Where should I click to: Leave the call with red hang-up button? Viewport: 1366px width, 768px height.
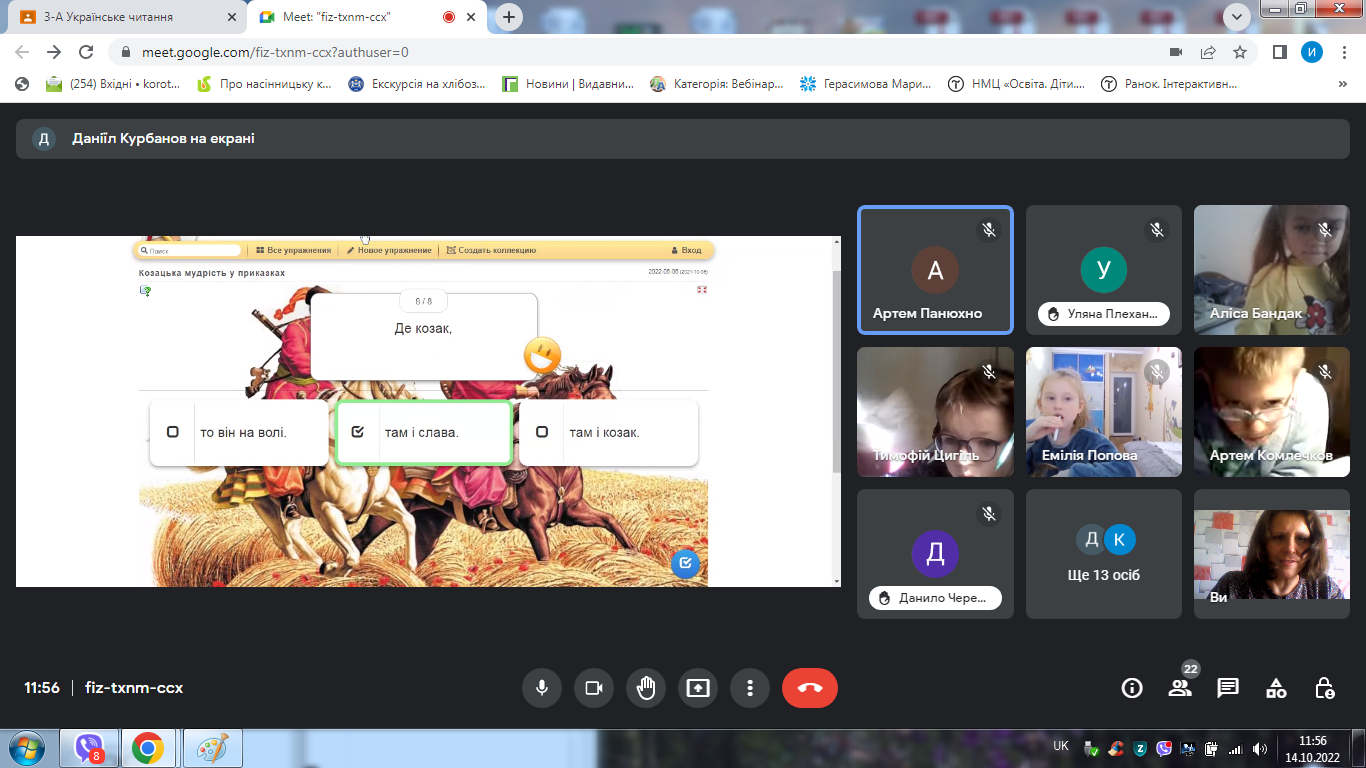coord(810,688)
